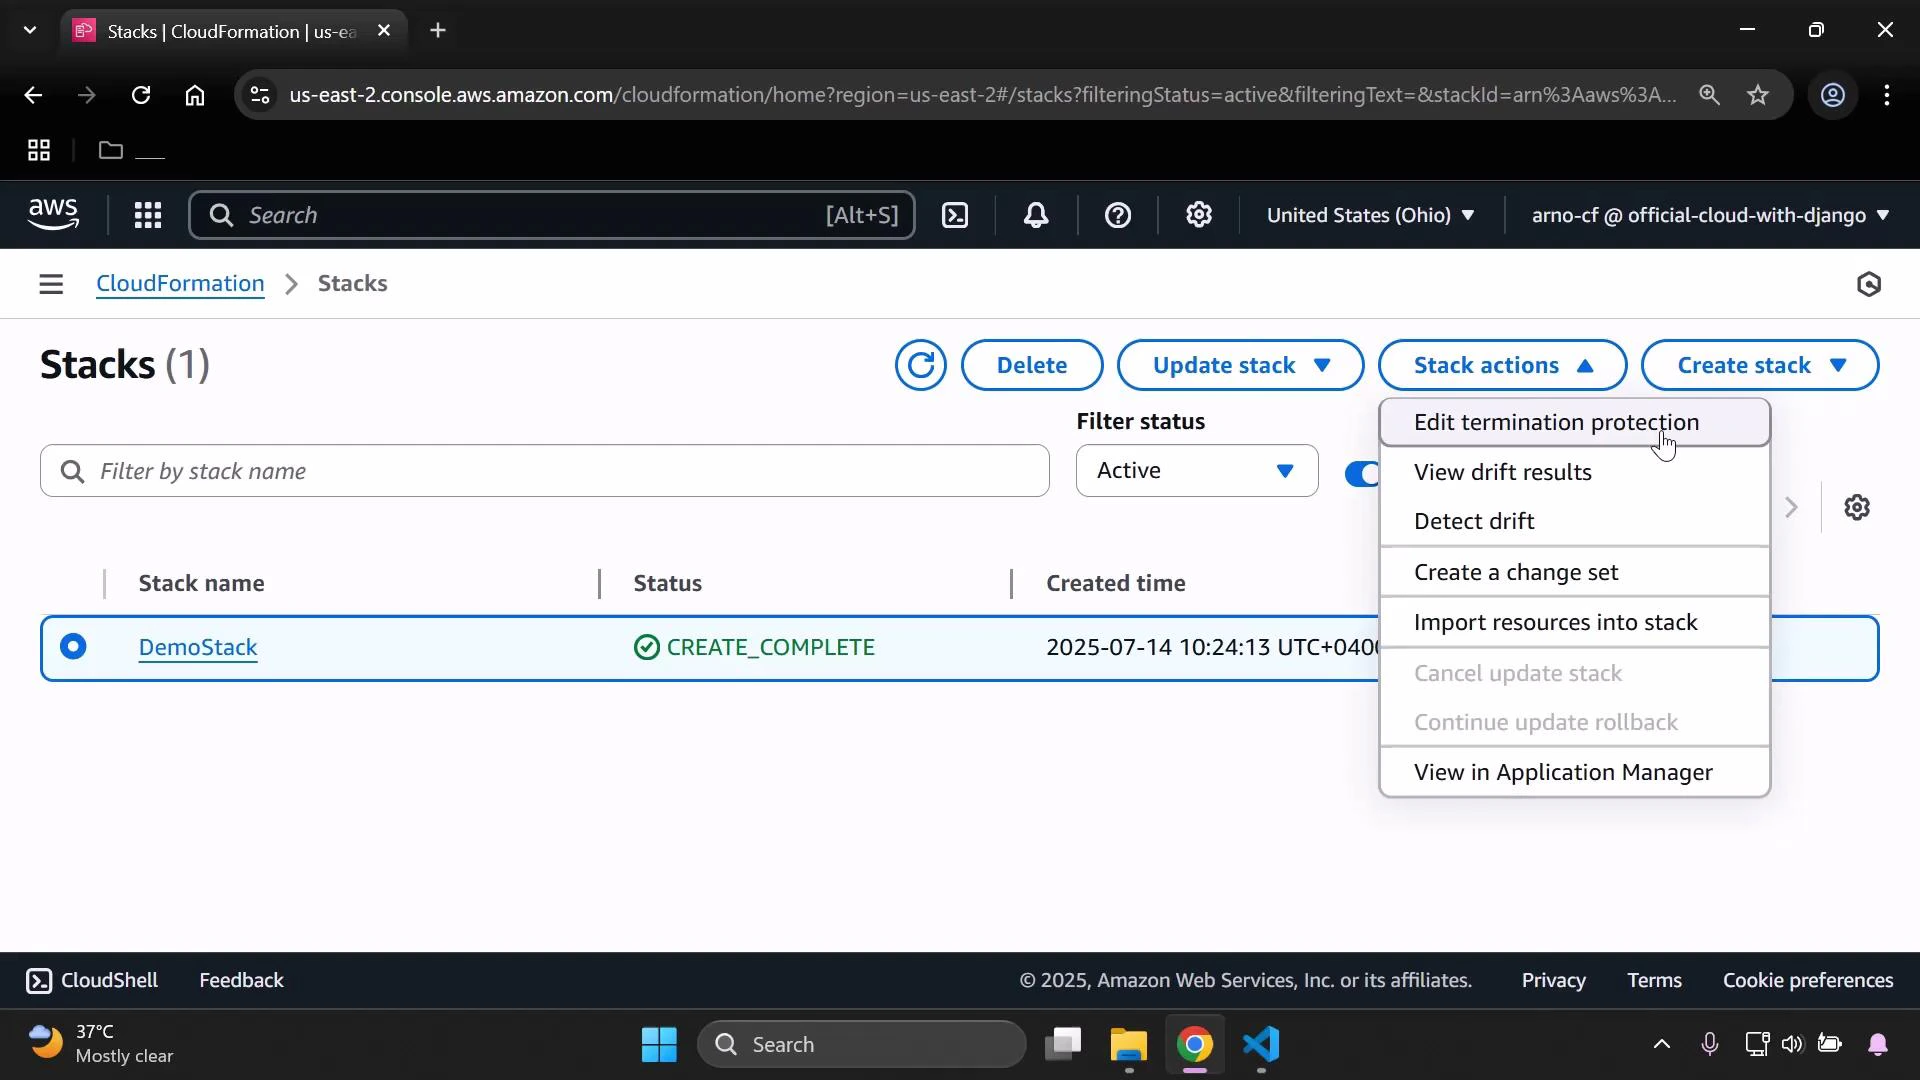
Task: Open File Explorer from the Windows taskbar
Action: [x=1128, y=1045]
